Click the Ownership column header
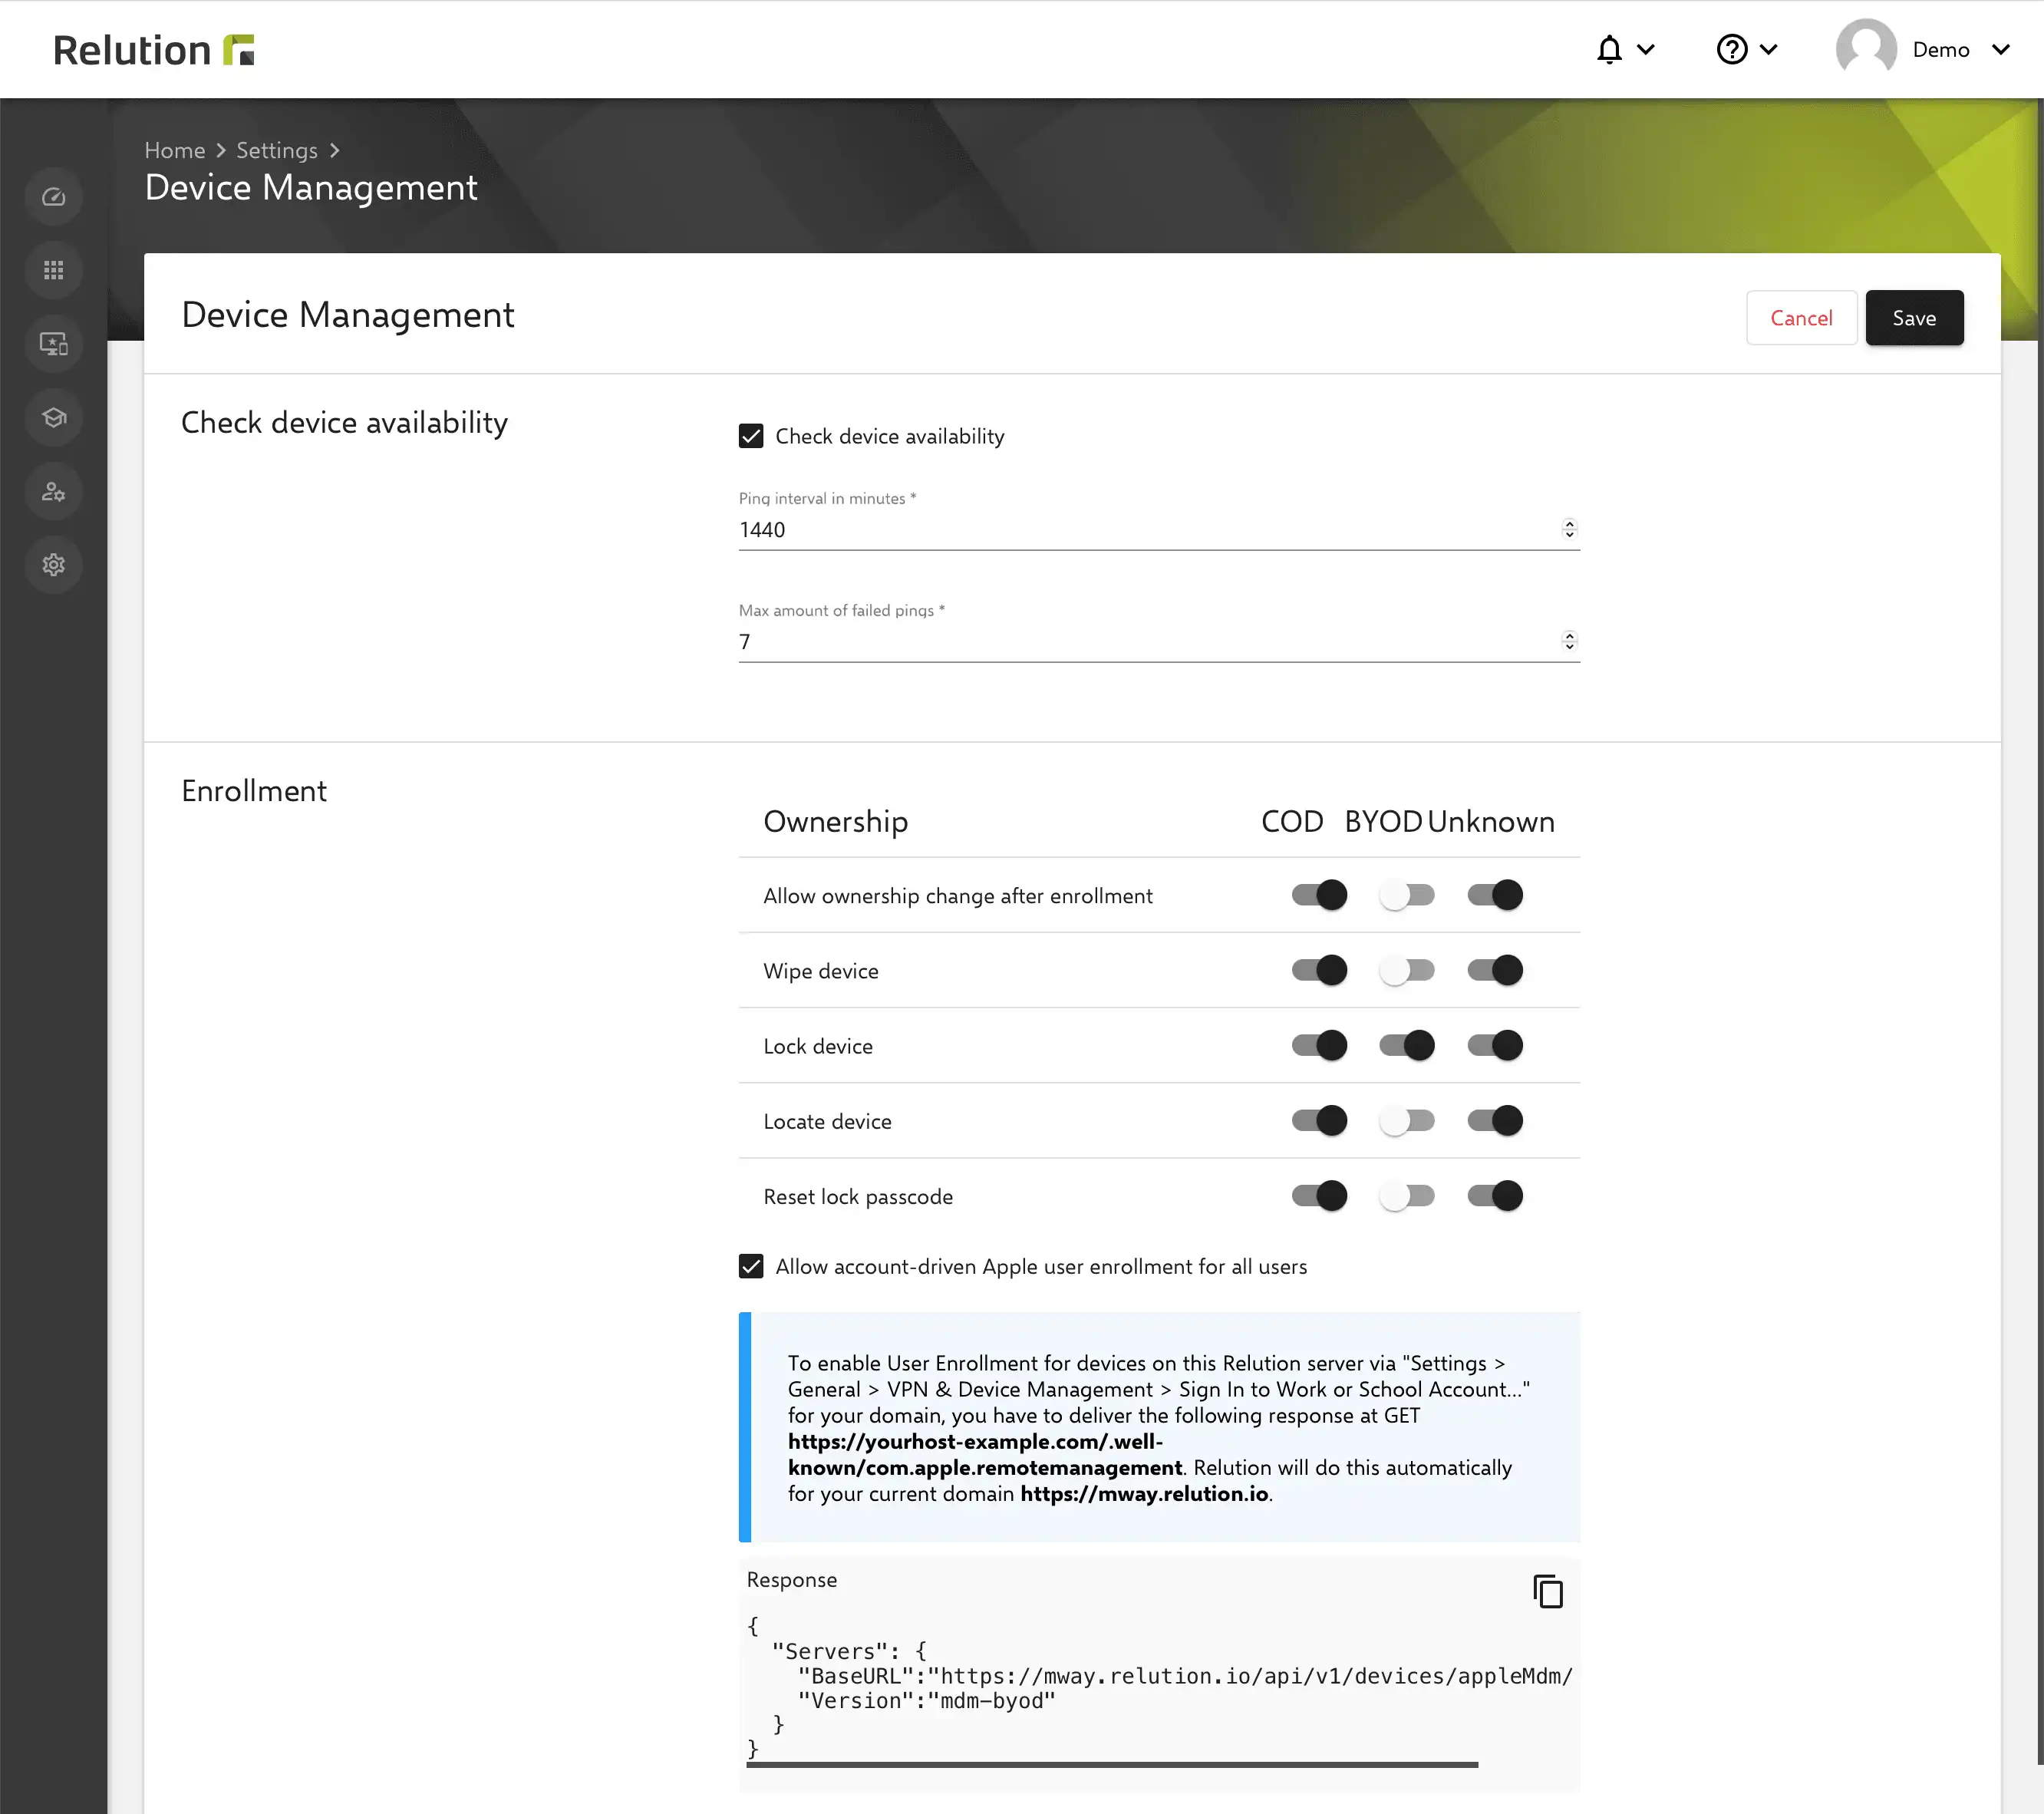 [x=836, y=821]
